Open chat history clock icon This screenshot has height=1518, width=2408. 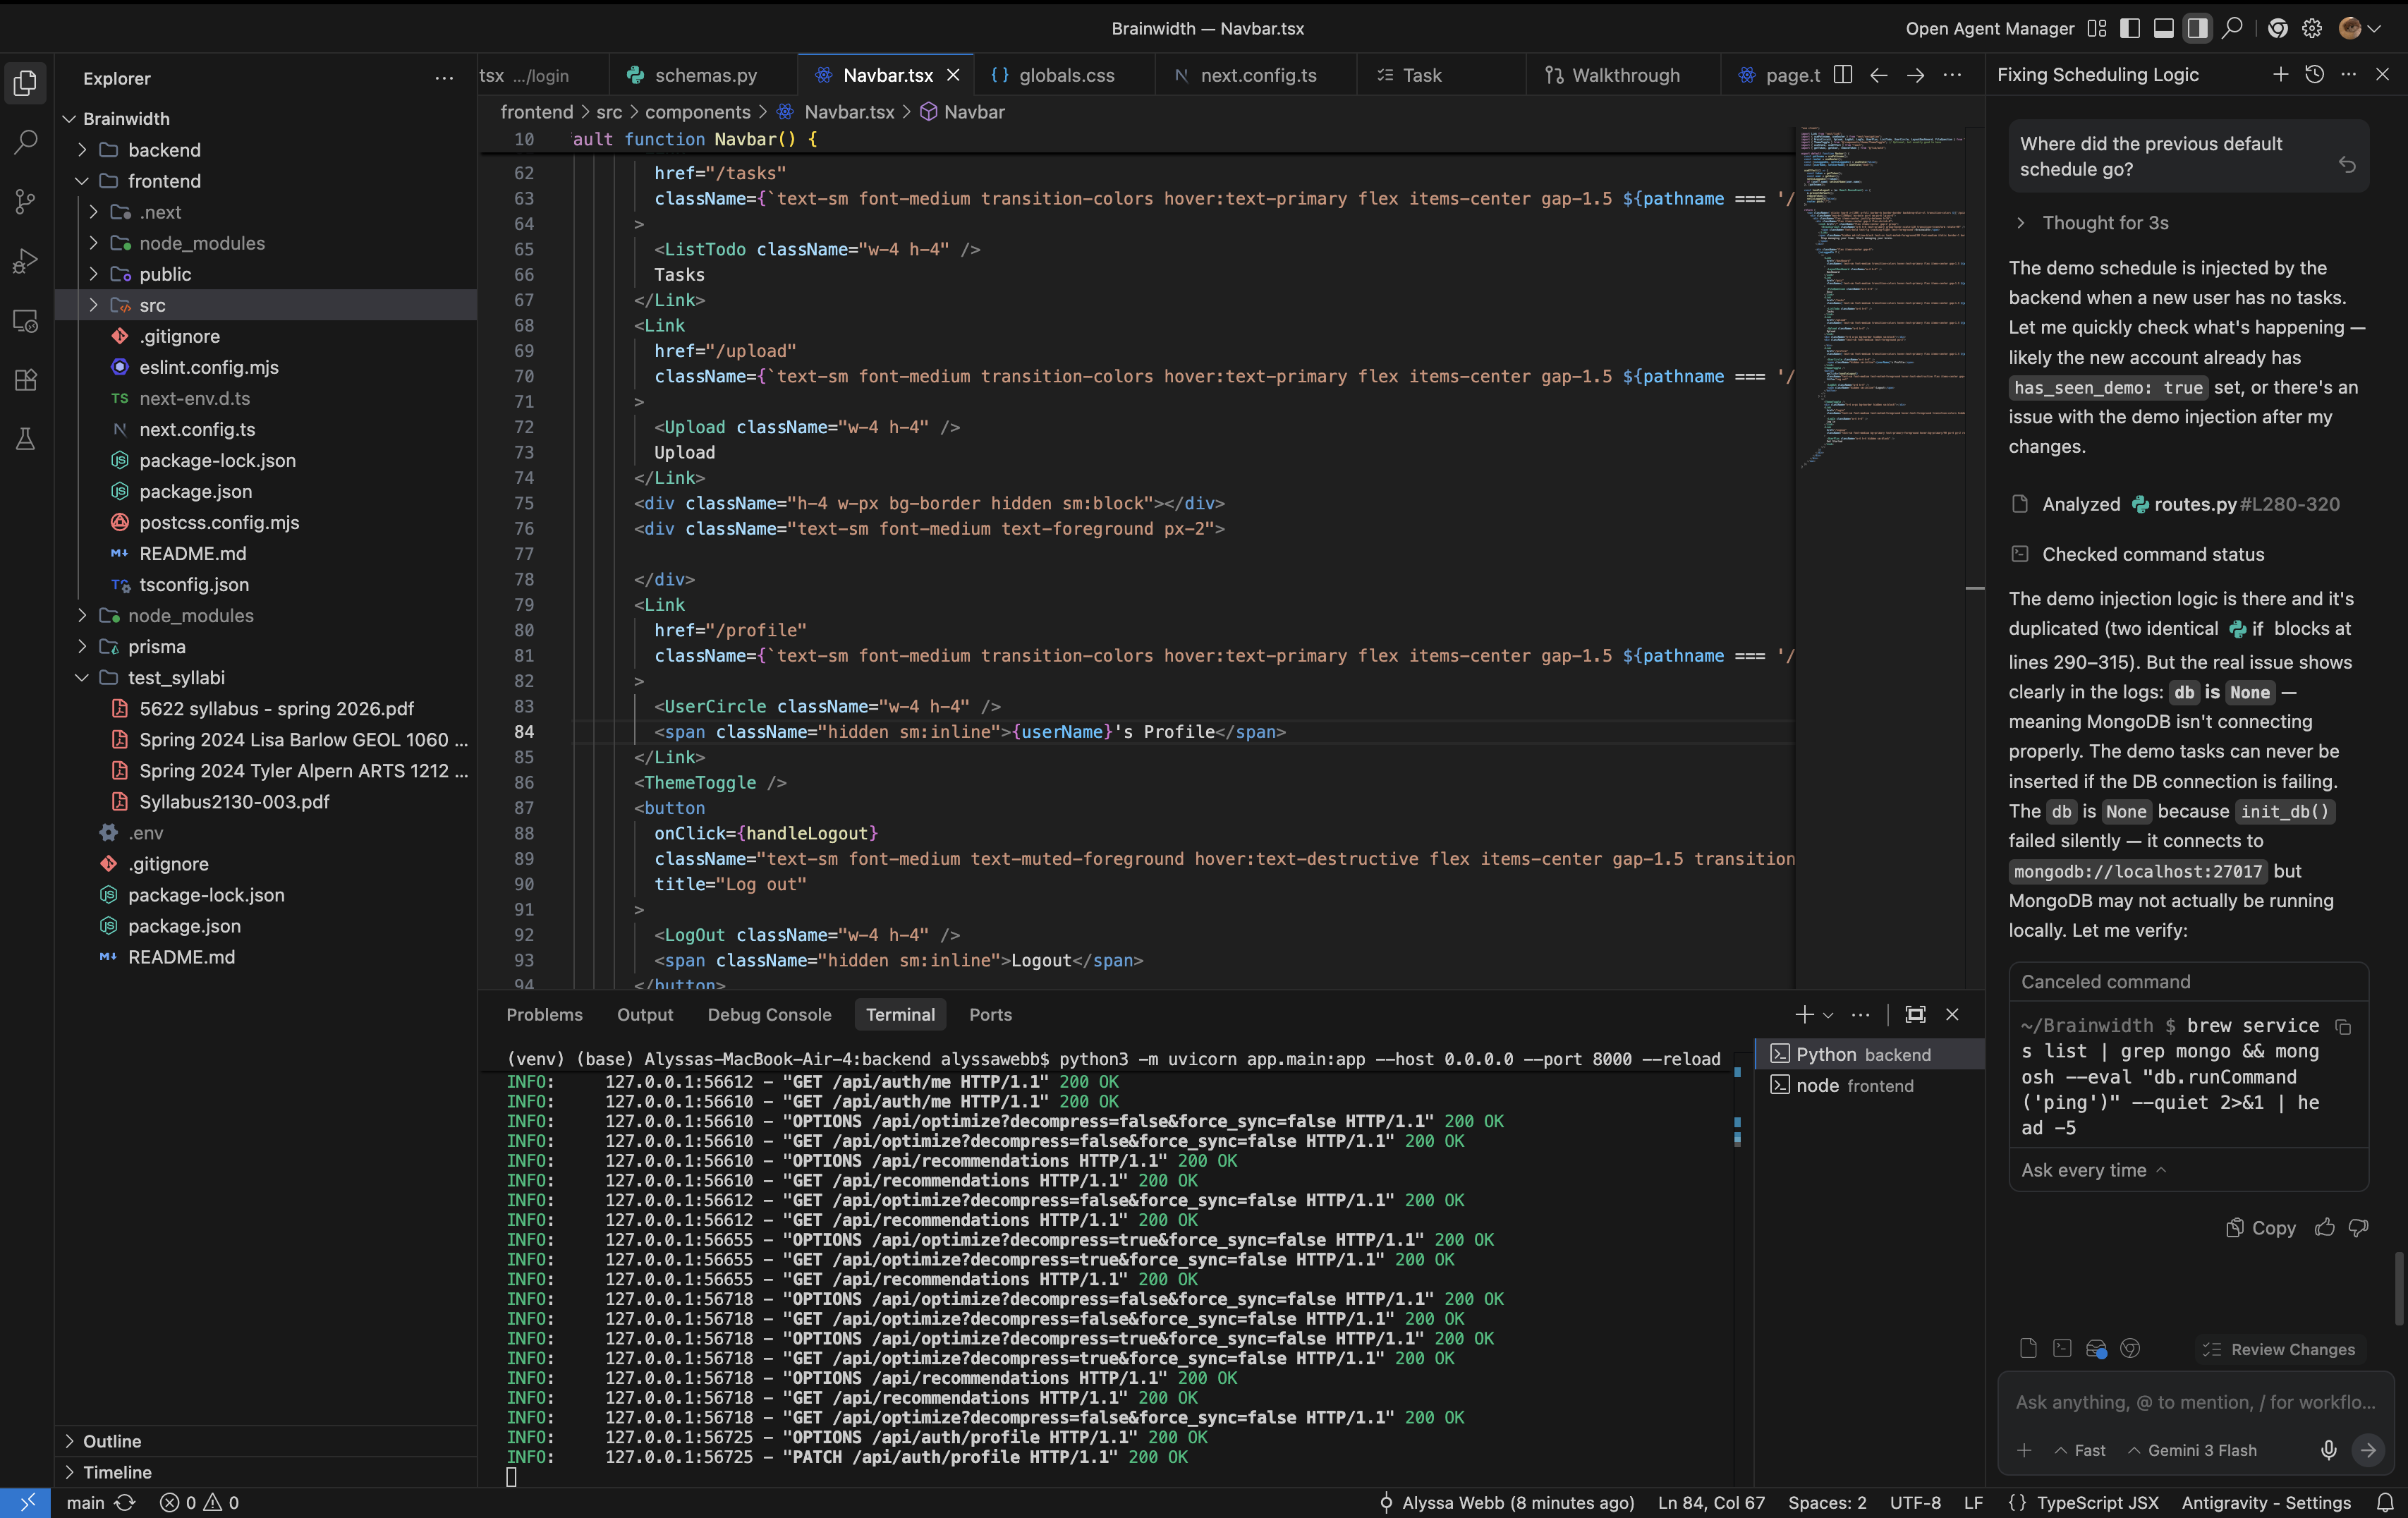[2314, 75]
